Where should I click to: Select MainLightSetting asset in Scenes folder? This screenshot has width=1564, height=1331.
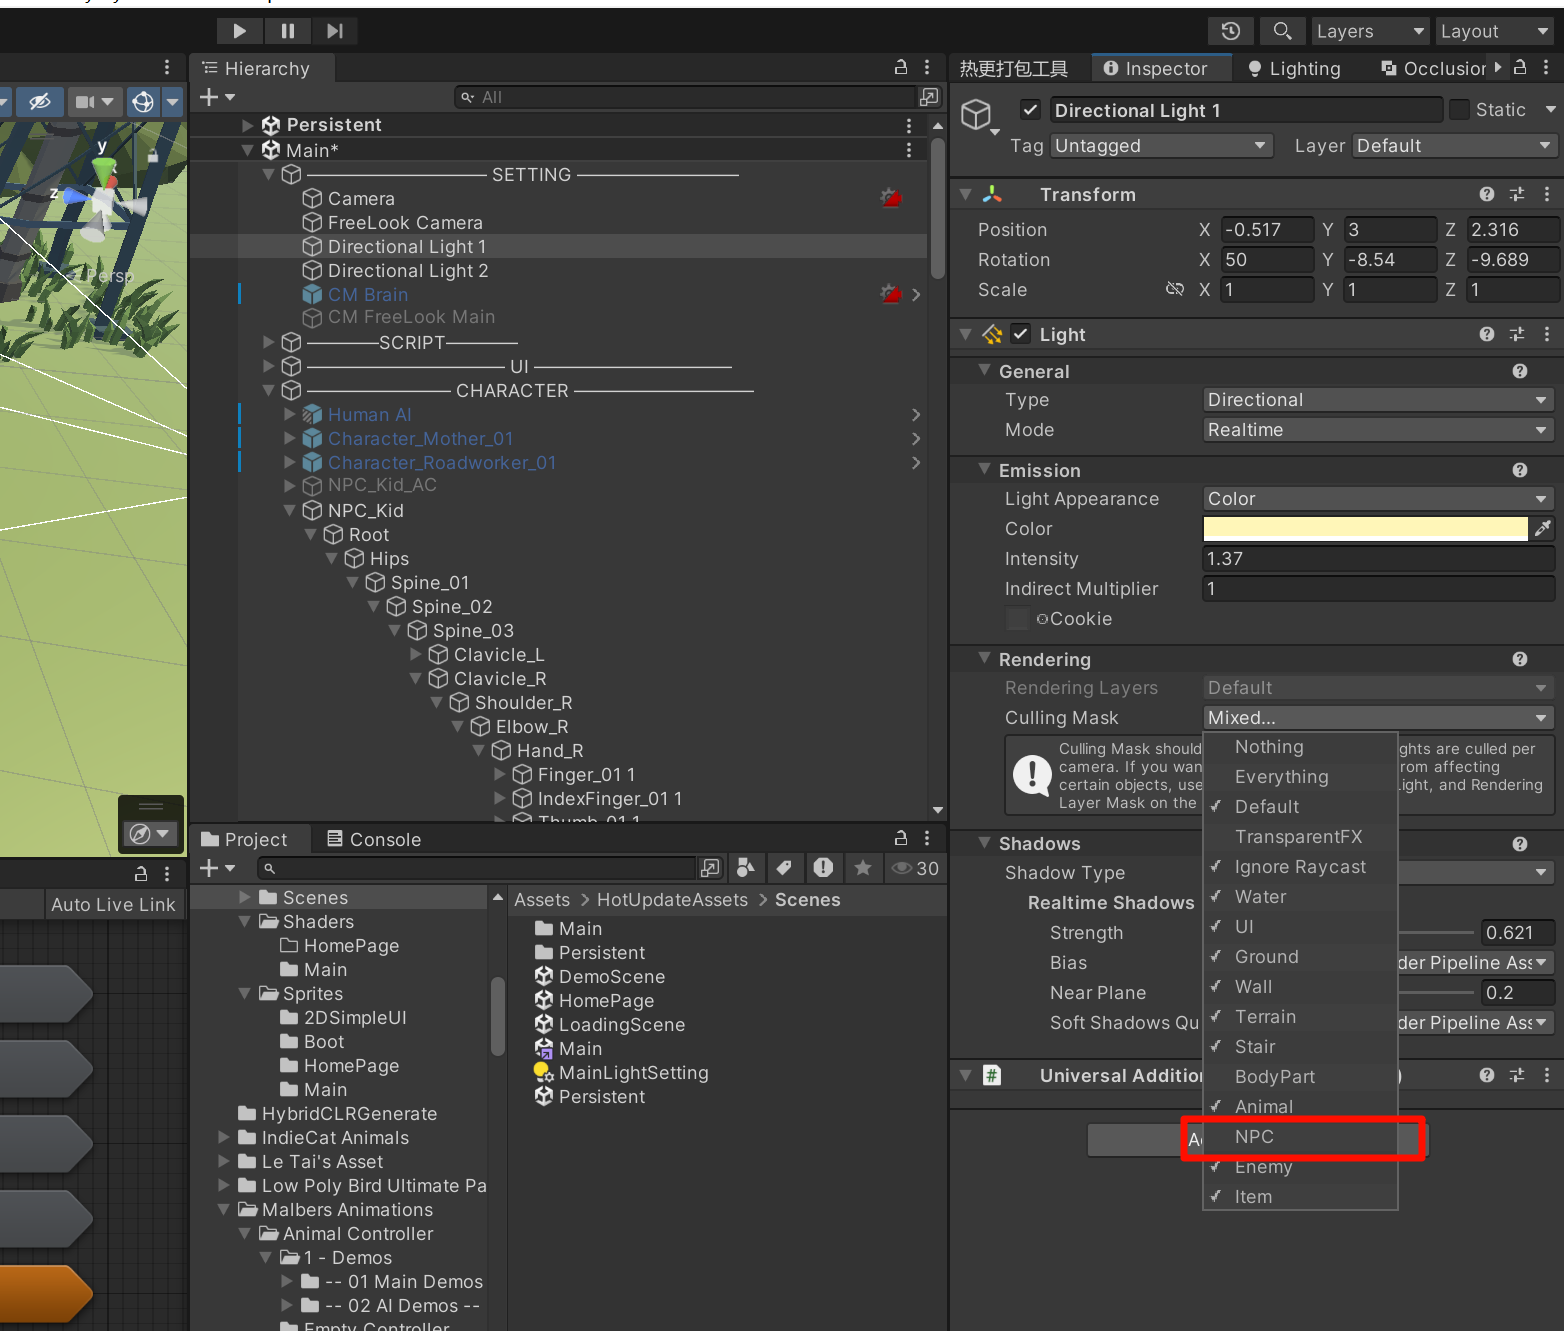click(x=622, y=1072)
